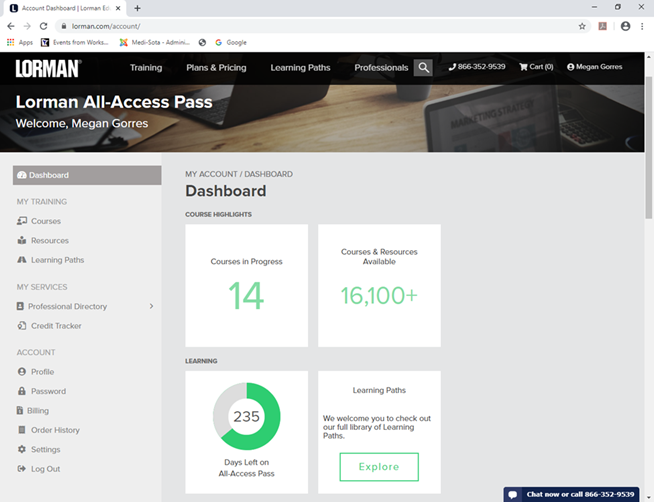
Task: Open the Google bookmark
Action: tap(231, 43)
